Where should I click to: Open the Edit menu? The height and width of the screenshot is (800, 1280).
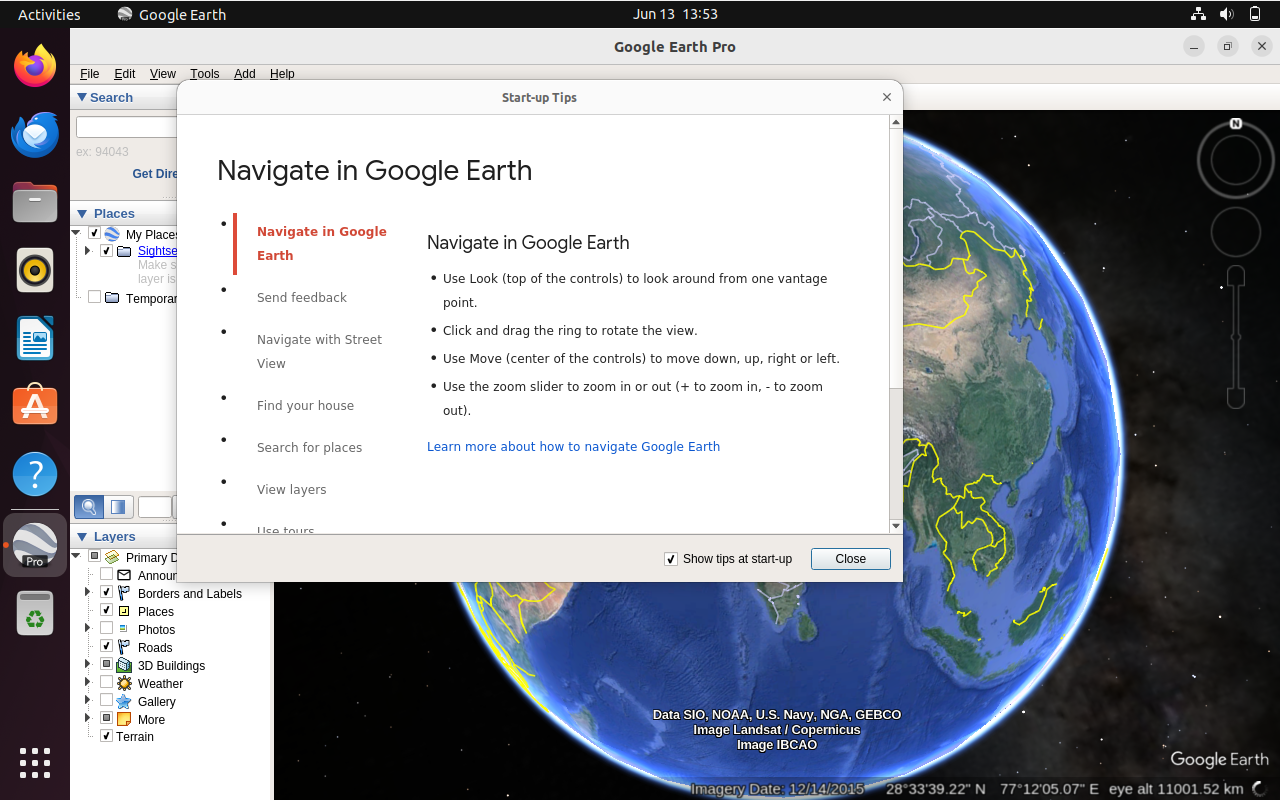tap(124, 74)
